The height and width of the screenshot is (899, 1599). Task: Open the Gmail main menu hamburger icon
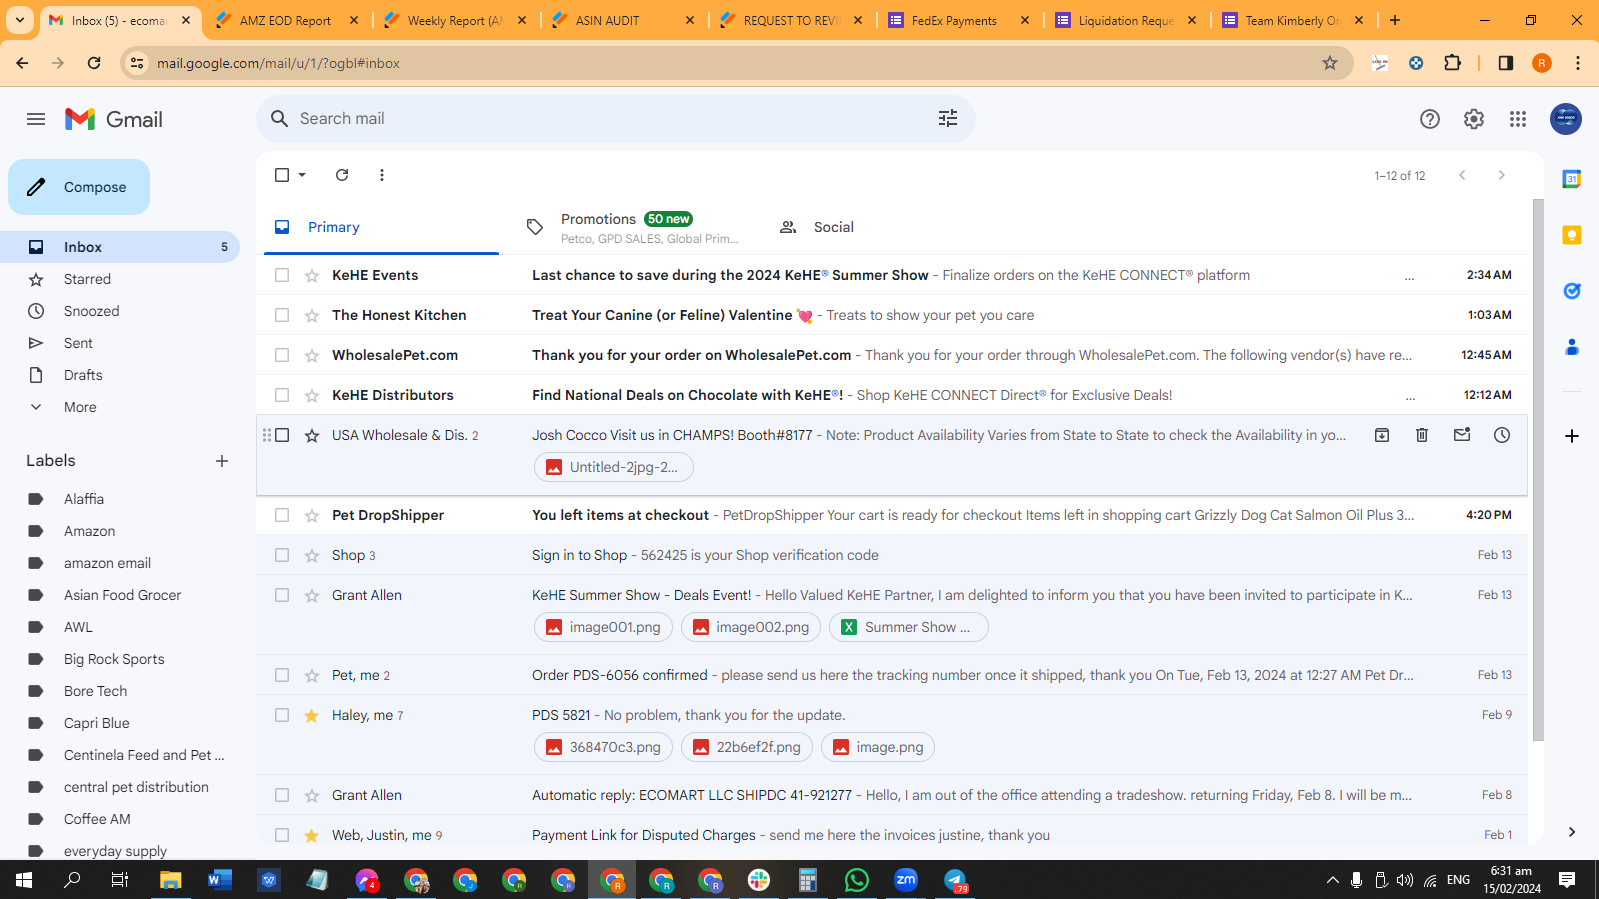point(36,119)
